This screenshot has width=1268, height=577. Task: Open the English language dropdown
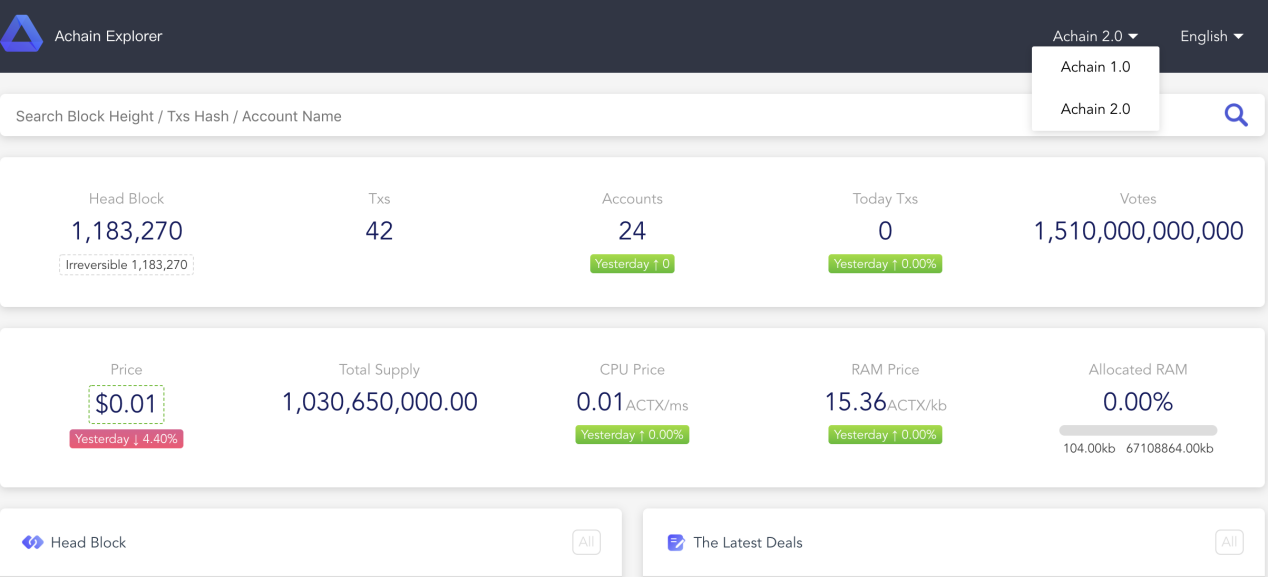(1211, 36)
